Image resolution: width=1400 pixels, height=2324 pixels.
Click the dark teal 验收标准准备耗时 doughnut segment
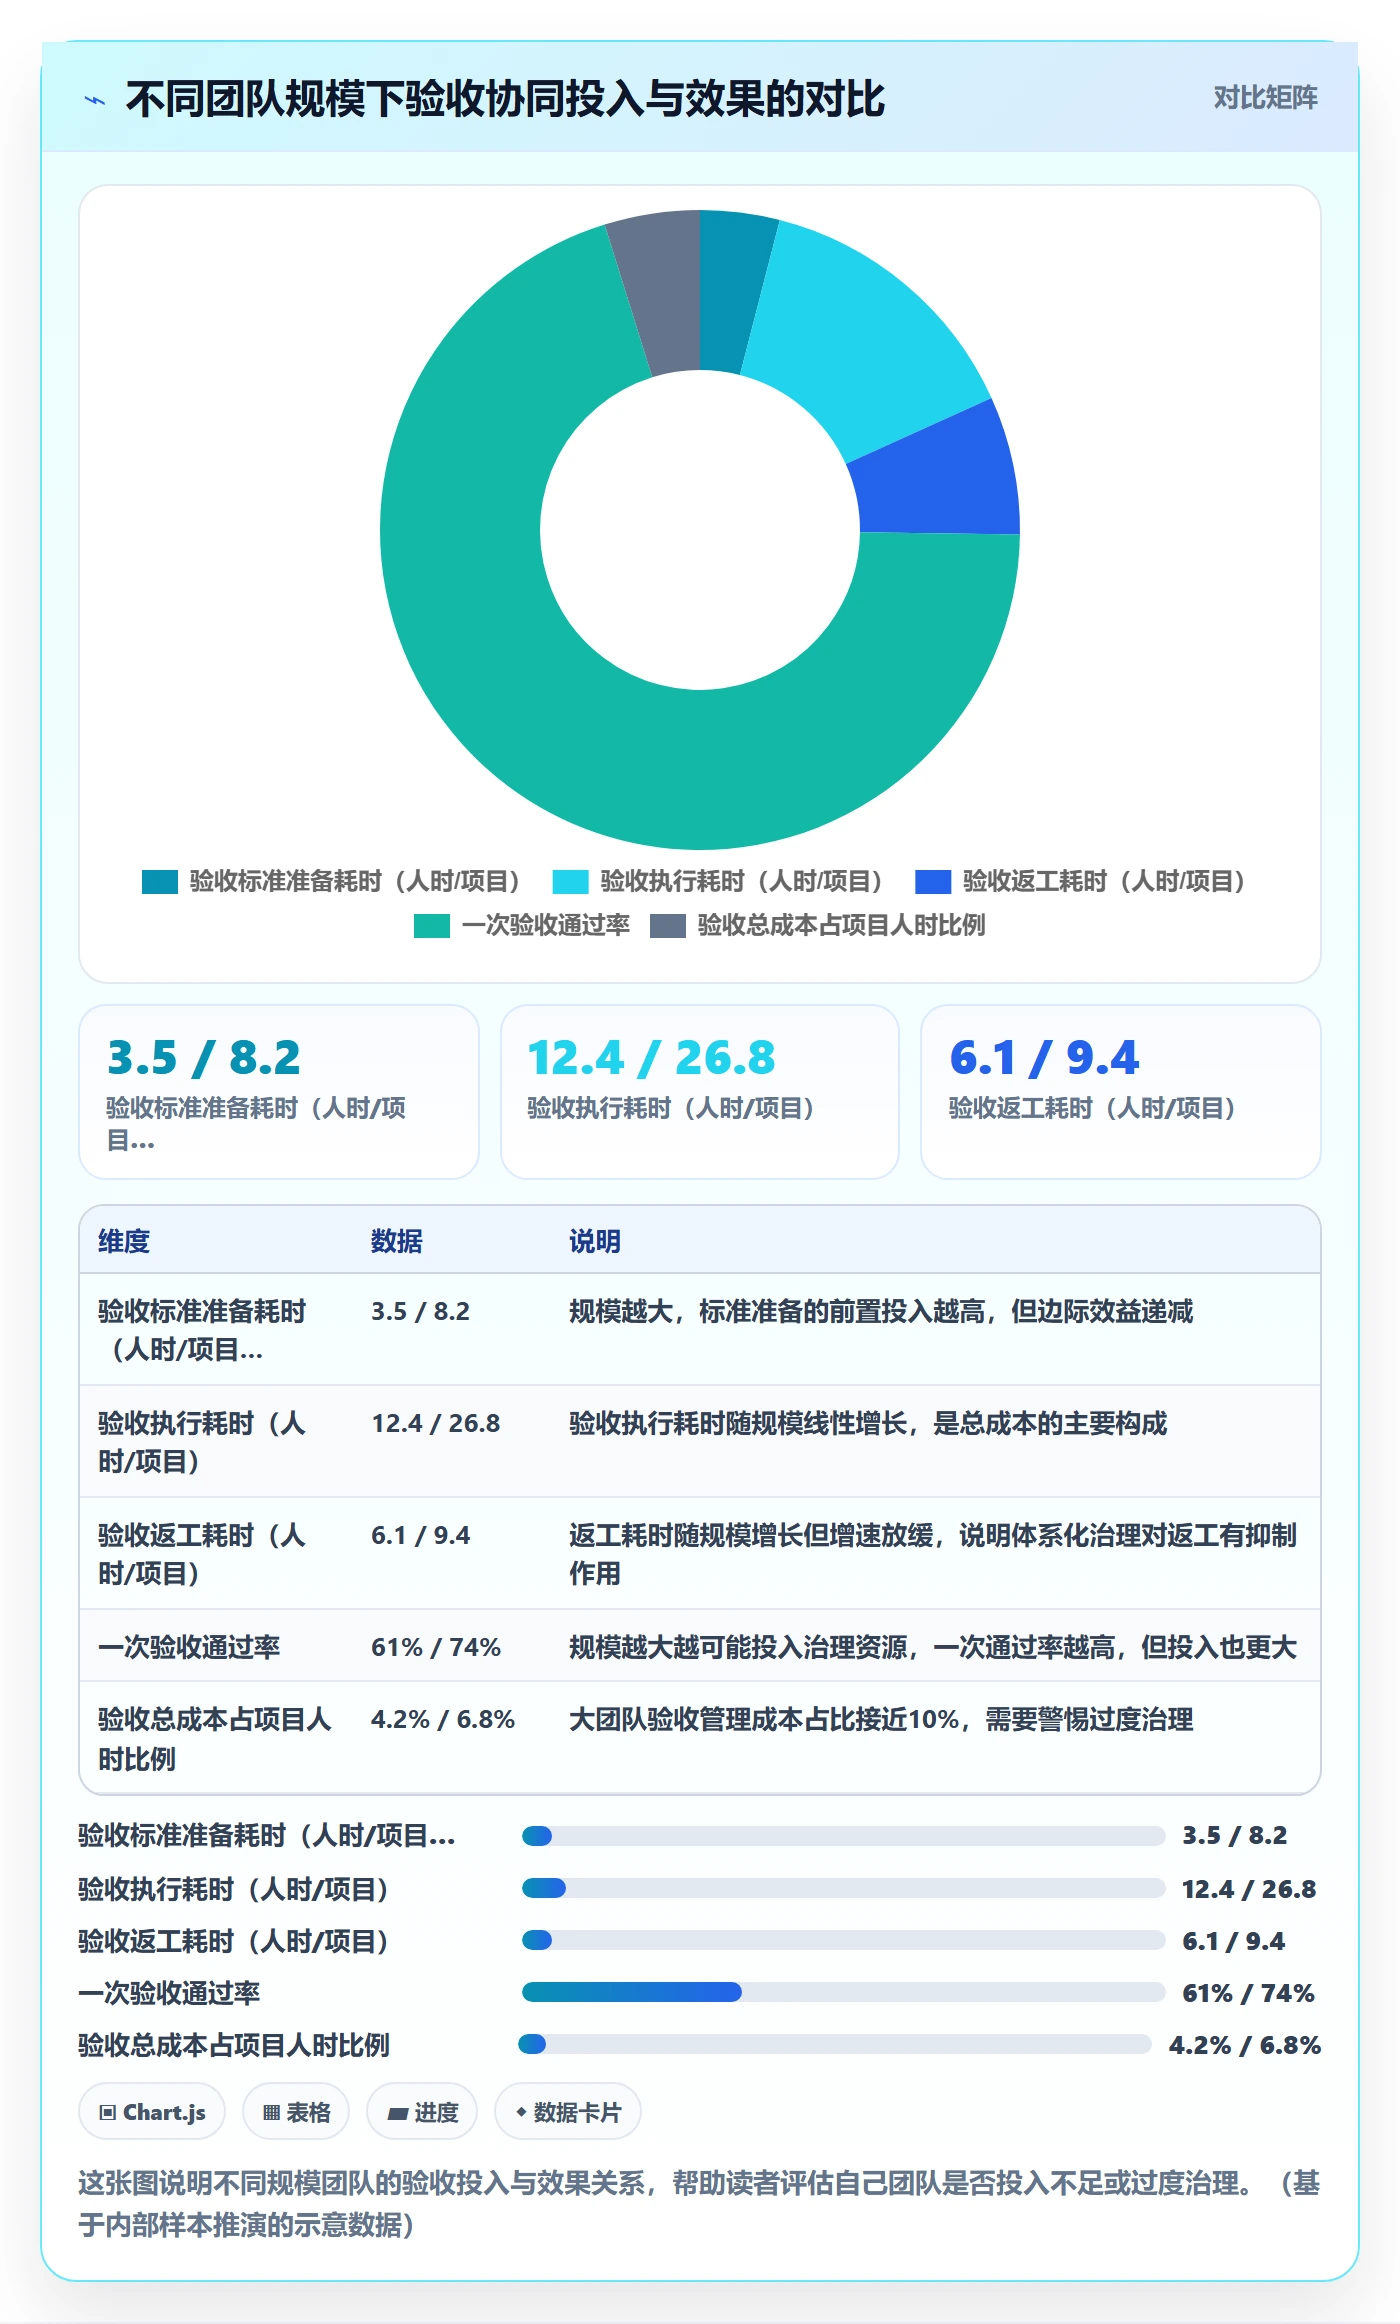coord(733,291)
